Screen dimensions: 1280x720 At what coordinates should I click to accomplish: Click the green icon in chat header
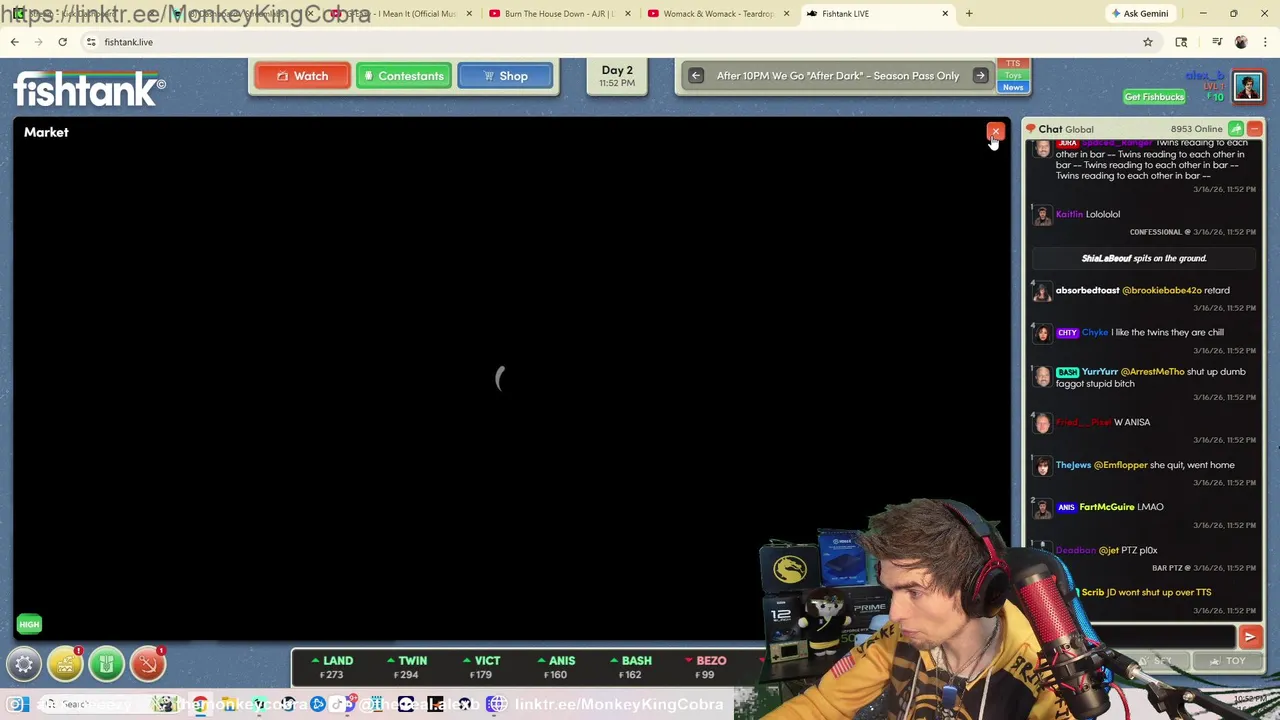(1236, 129)
